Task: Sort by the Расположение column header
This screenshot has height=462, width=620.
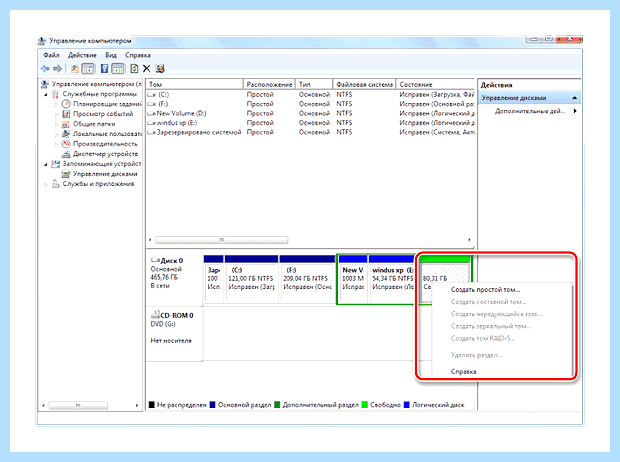Action: tap(269, 84)
